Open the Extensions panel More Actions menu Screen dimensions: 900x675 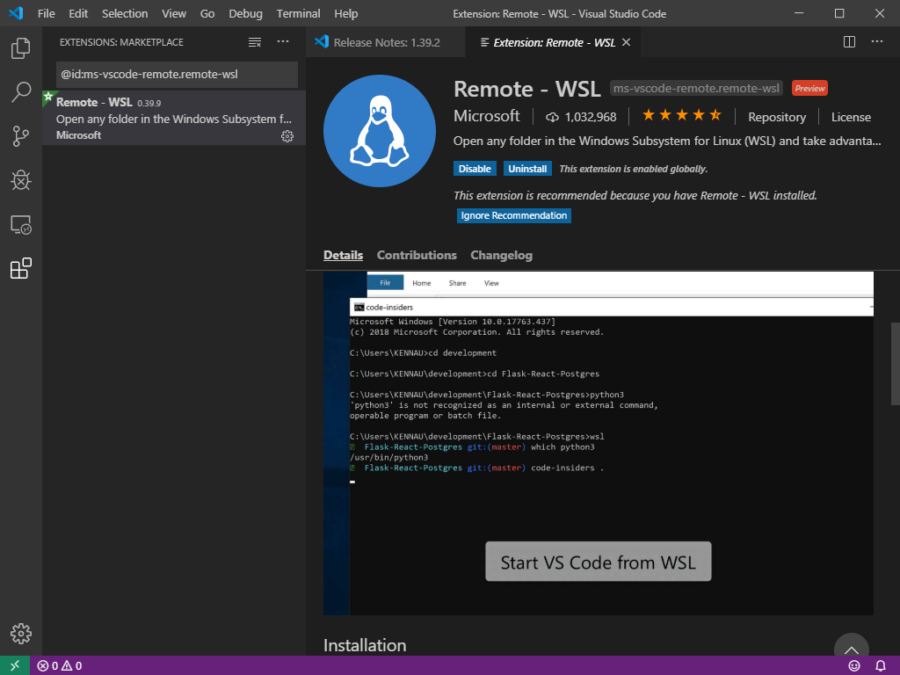point(282,42)
